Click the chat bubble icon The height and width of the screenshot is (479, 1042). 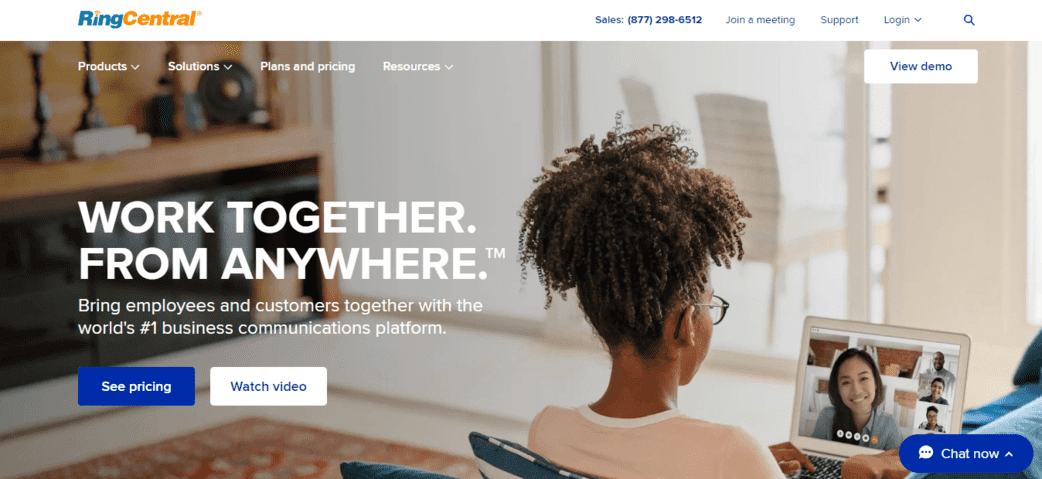[926, 453]
